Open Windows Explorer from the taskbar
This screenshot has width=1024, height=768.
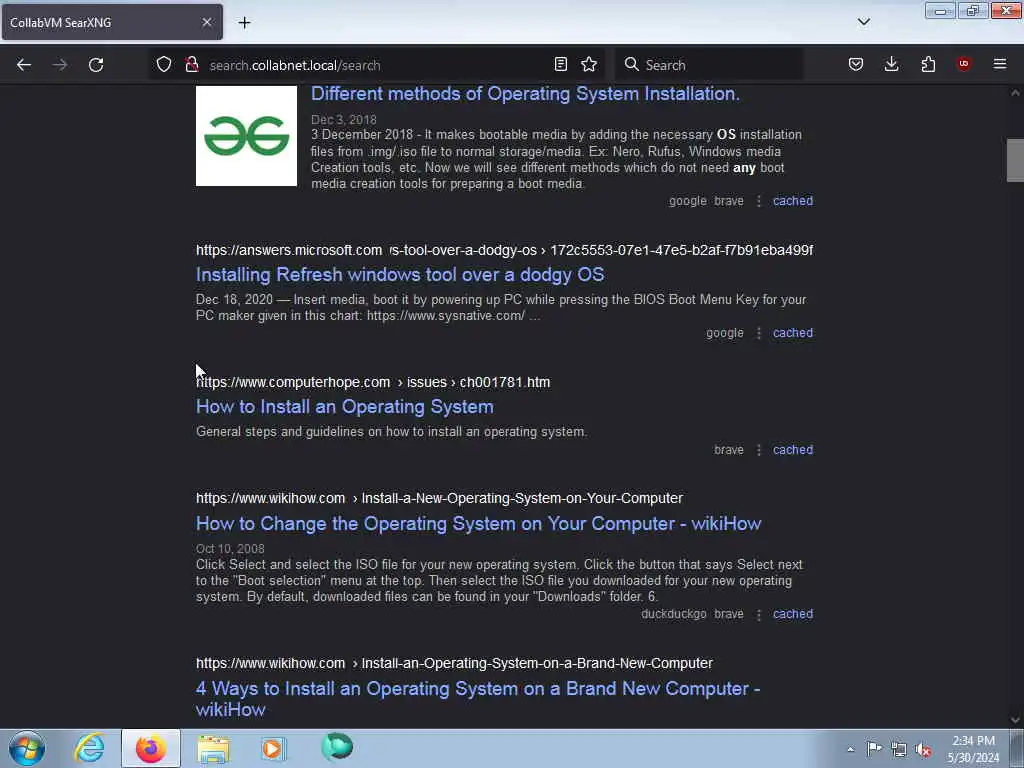(x=213, y=748)
